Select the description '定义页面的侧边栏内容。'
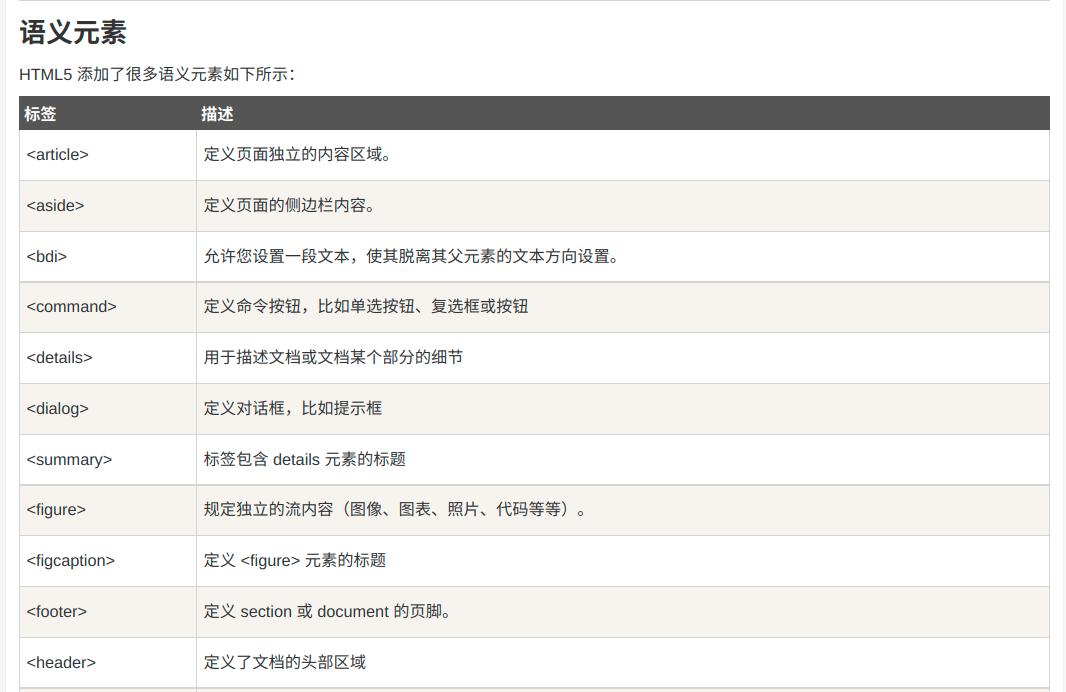Screen dimensions: 1066x692 (x=290, y=205)
